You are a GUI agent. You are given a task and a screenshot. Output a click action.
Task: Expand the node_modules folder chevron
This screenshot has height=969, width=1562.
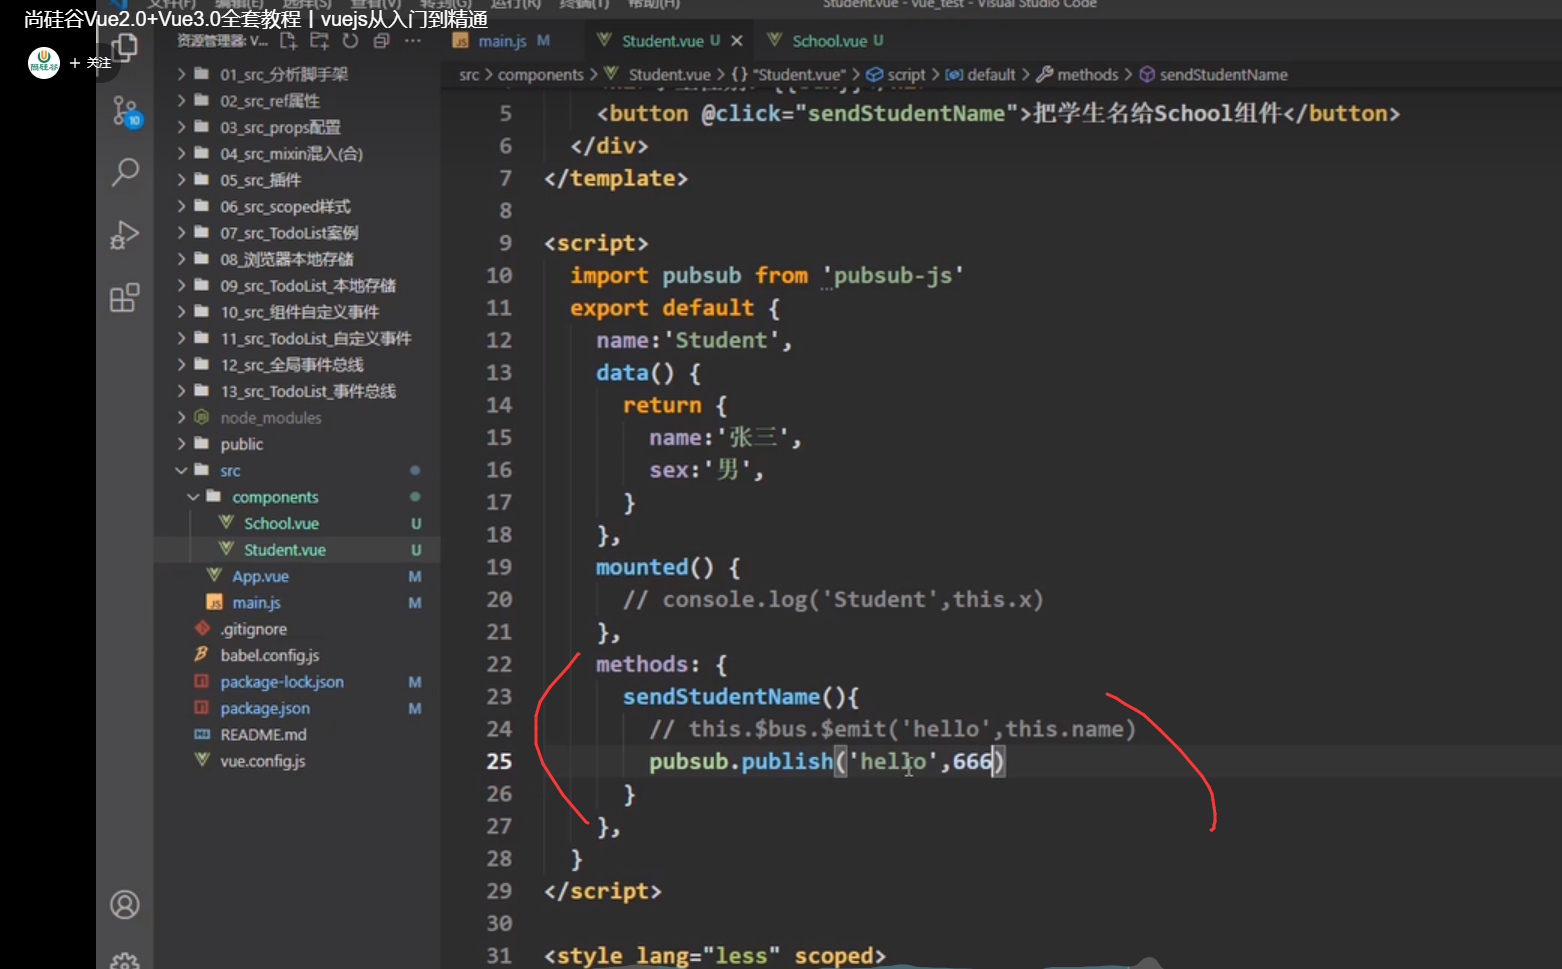point(181,417)
